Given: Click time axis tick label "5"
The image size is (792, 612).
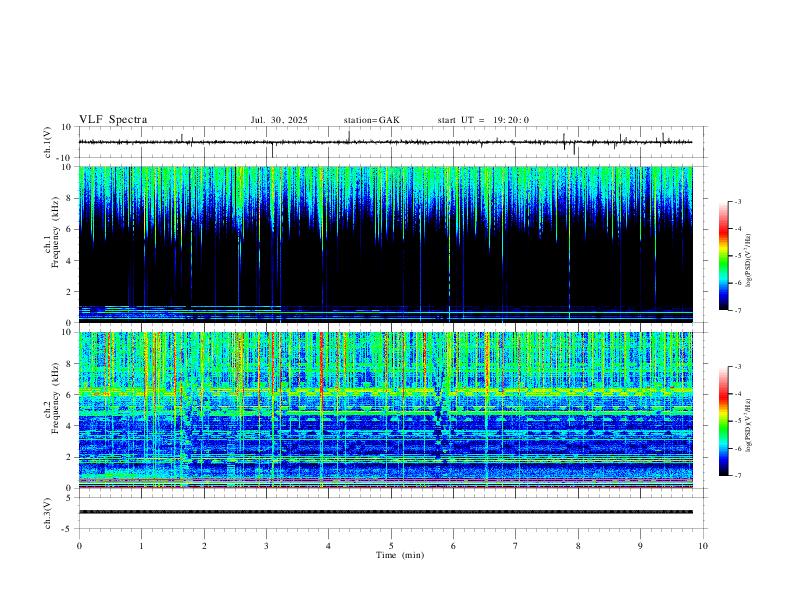Looking at the screenshot, I should [x=391, y=546].
